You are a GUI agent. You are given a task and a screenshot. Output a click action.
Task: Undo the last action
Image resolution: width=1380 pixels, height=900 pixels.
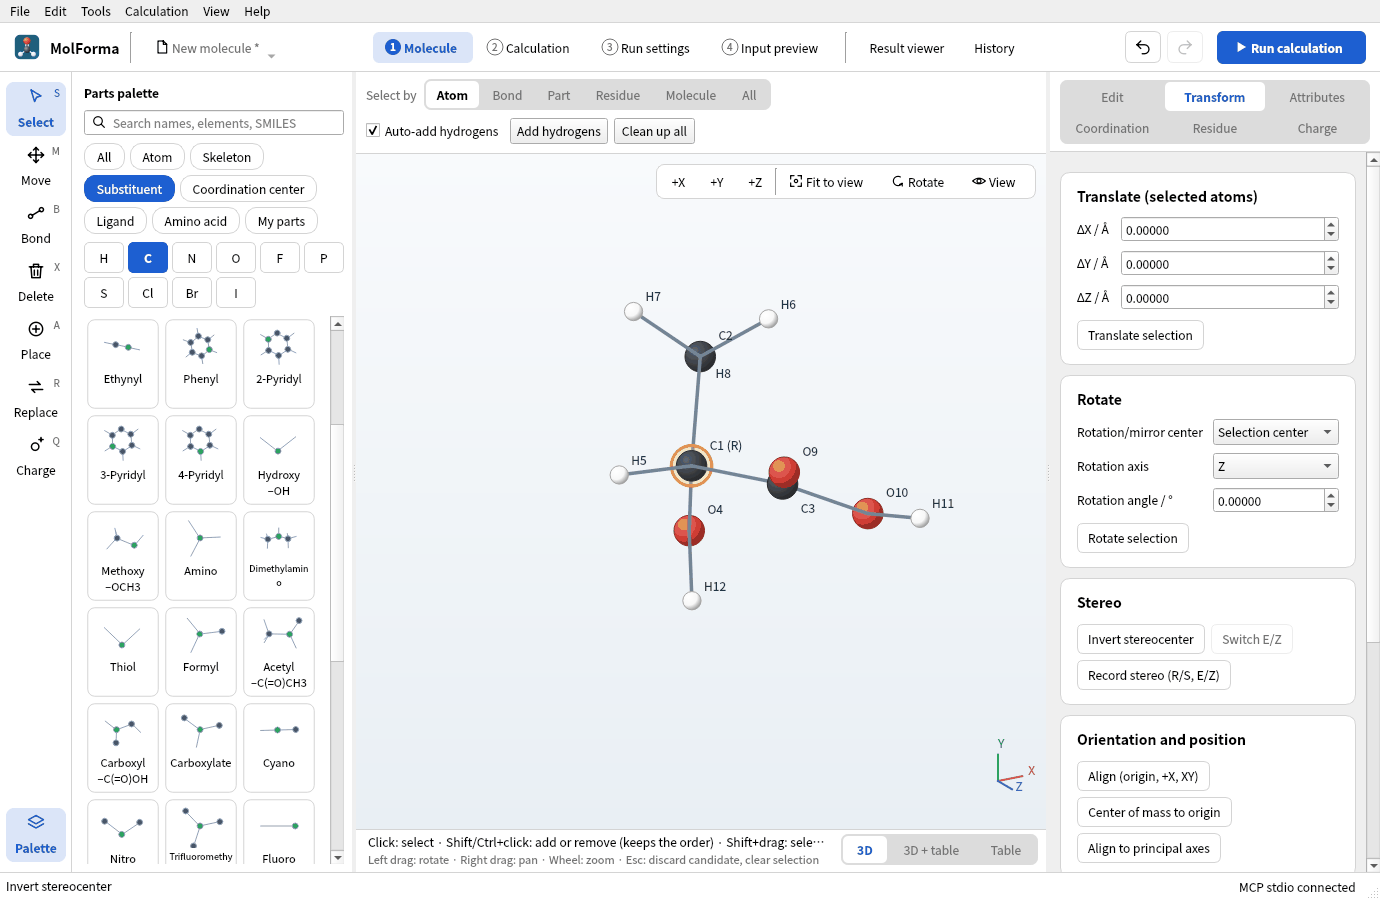tap(1143, 48)
